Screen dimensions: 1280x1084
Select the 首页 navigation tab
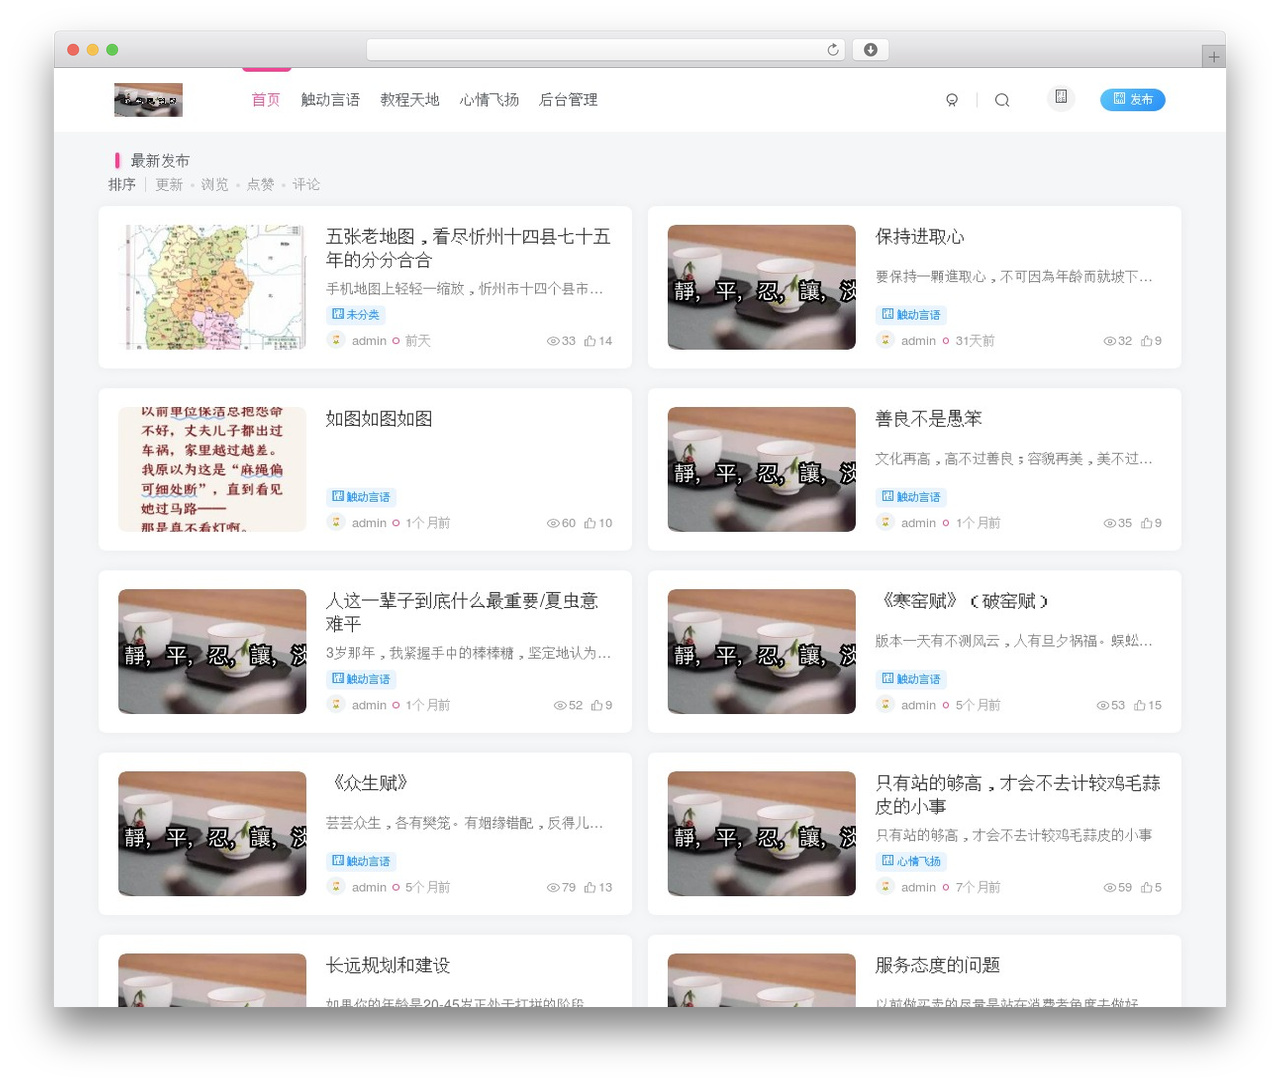[266, 100]
